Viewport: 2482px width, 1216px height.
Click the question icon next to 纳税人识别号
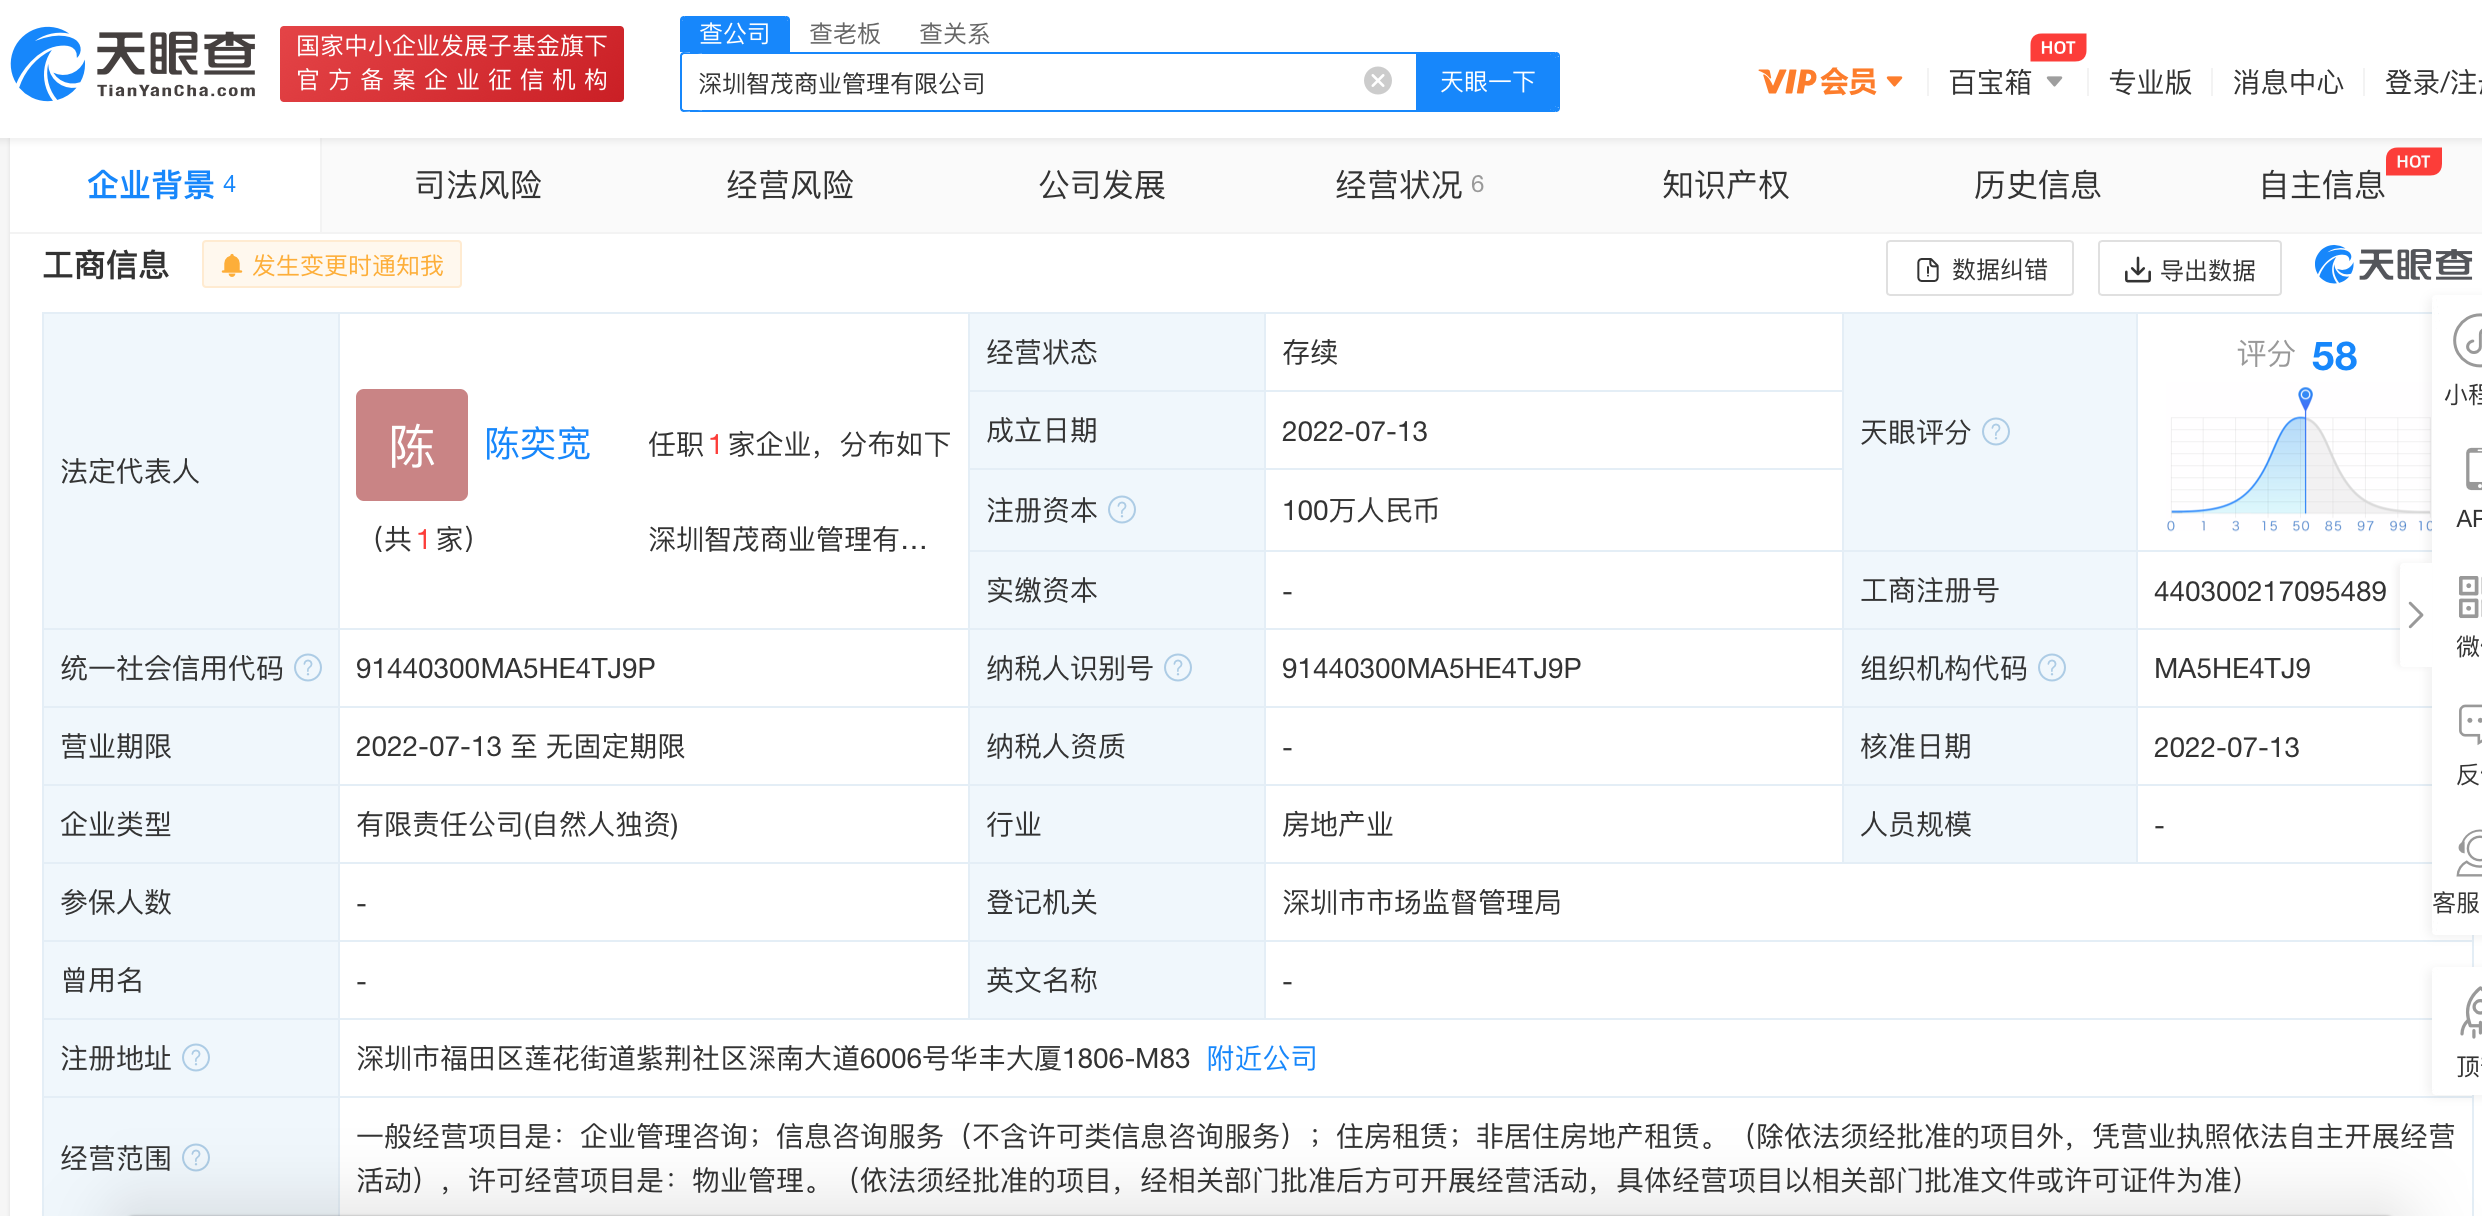tap(1178, 668)
